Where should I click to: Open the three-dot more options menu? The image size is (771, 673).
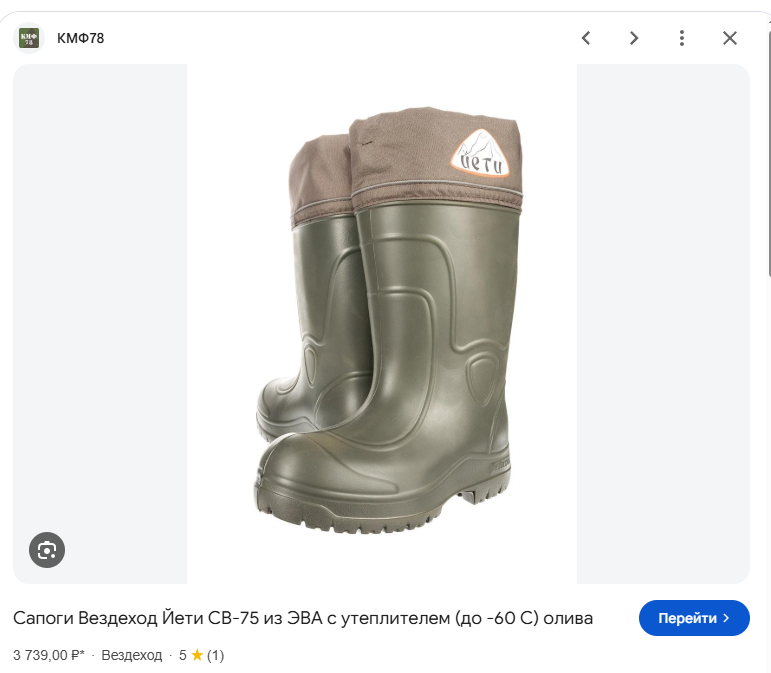pos(682,38)
